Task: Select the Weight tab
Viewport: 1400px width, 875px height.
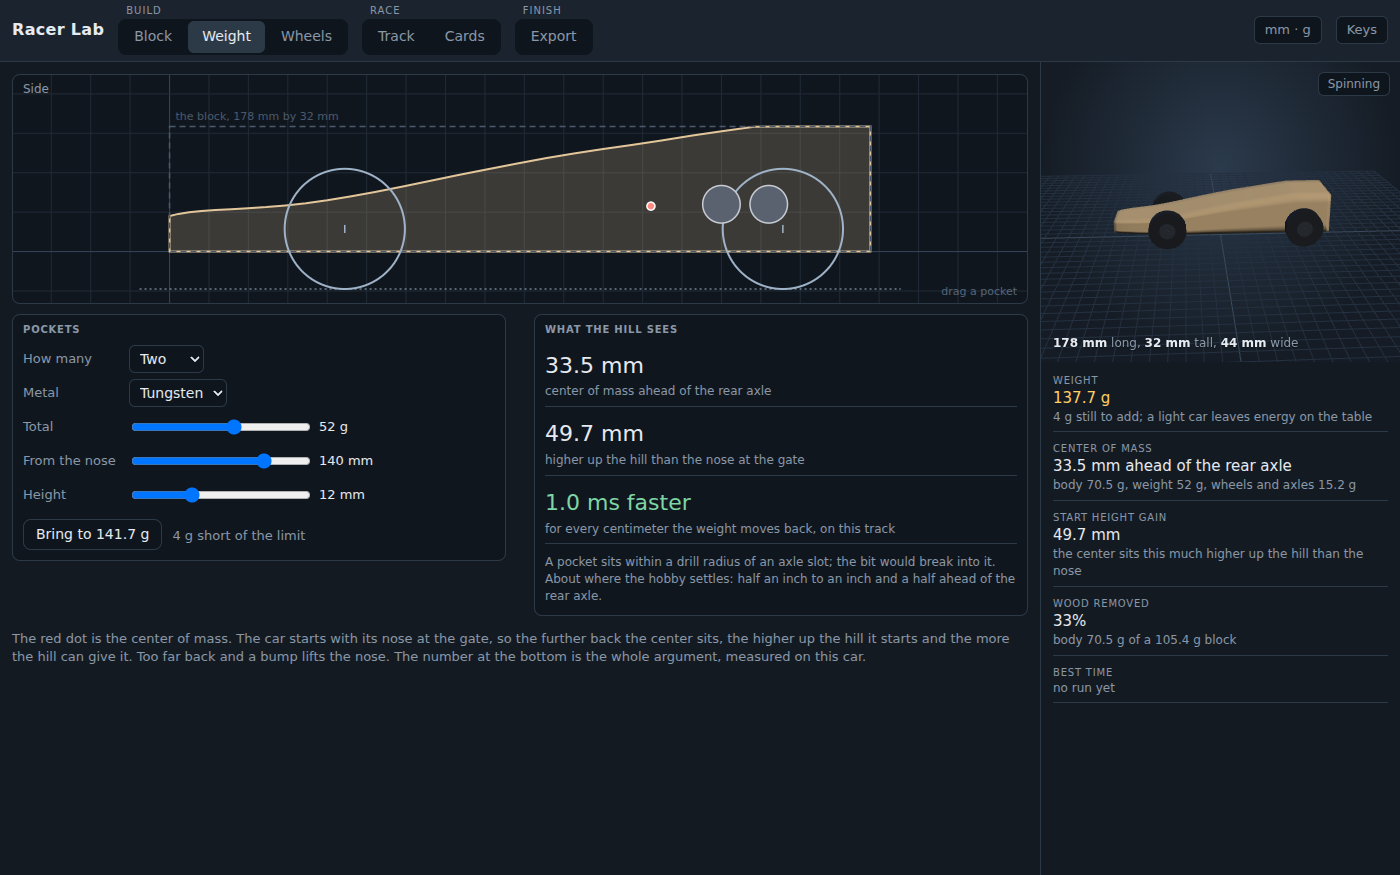Action: pyautogui.click(x=227, y=36)
